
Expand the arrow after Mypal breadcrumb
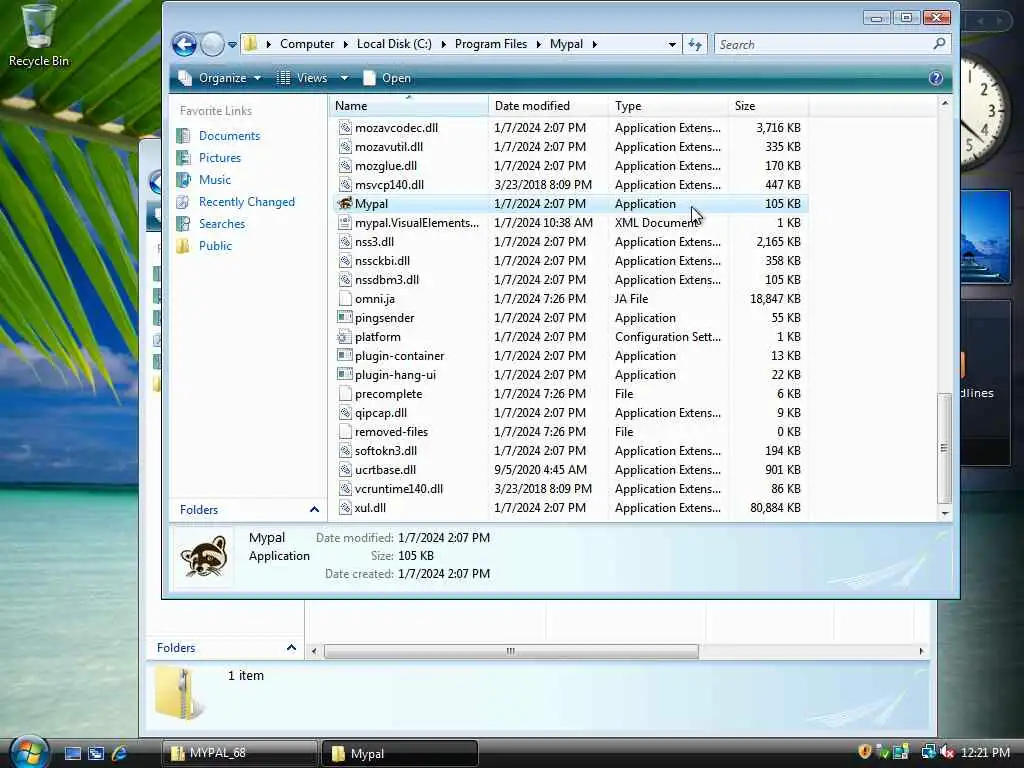[594, 44]
